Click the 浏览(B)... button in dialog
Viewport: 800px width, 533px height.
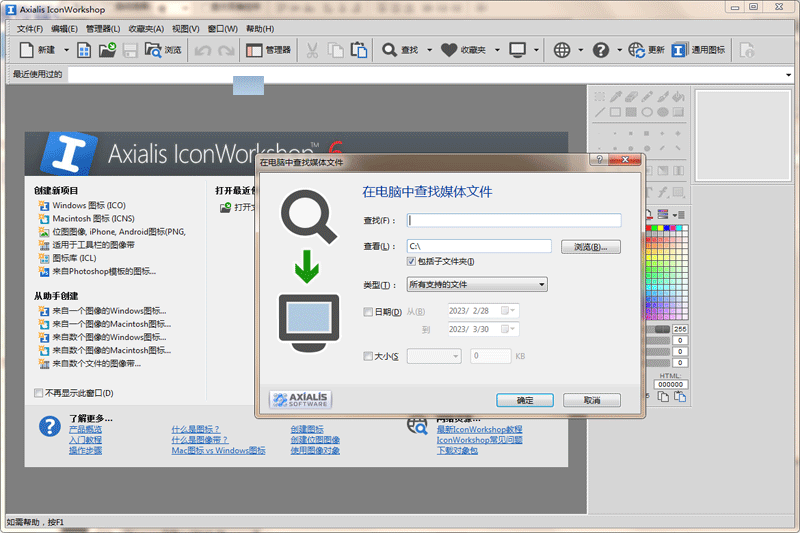pyautogui.click(x=588, y=246)
